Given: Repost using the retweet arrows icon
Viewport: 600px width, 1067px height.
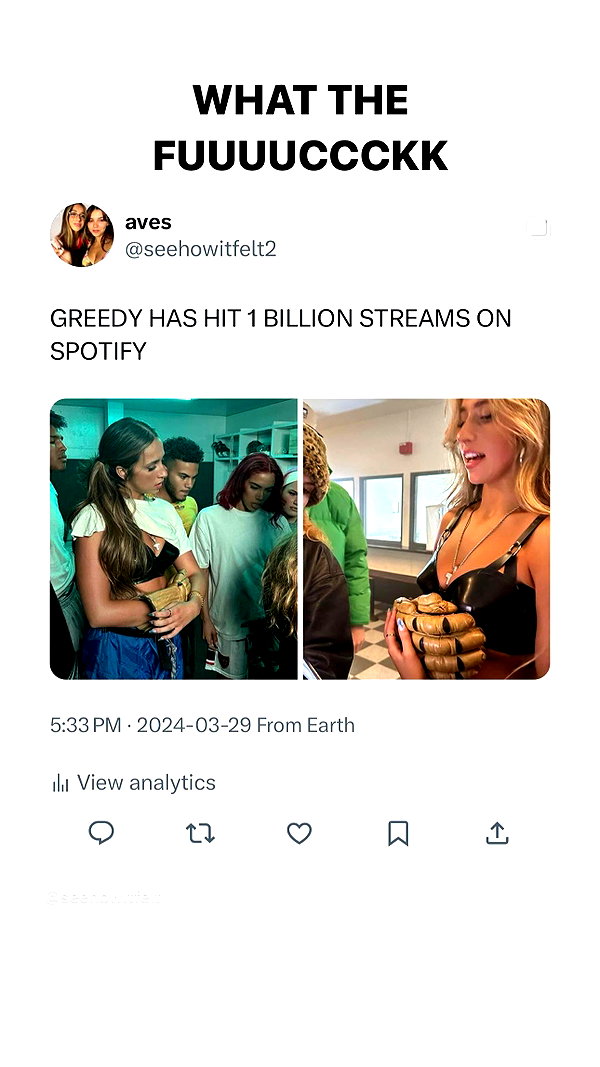Looking at the screenshot, I should click(x=200, y=833).
